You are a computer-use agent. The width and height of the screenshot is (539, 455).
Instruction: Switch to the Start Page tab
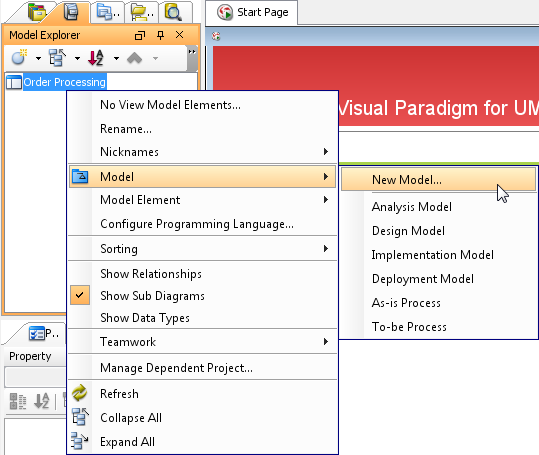(252, 12)
